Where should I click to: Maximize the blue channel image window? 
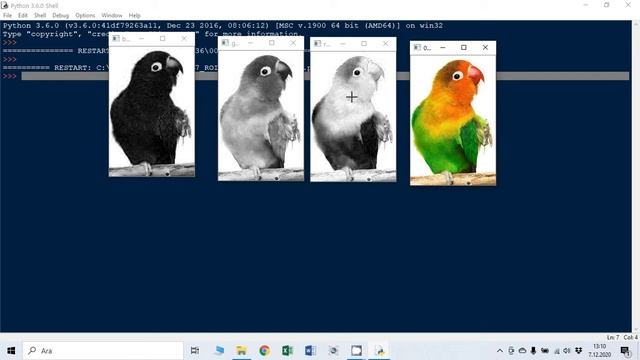(x=162, y=39)
